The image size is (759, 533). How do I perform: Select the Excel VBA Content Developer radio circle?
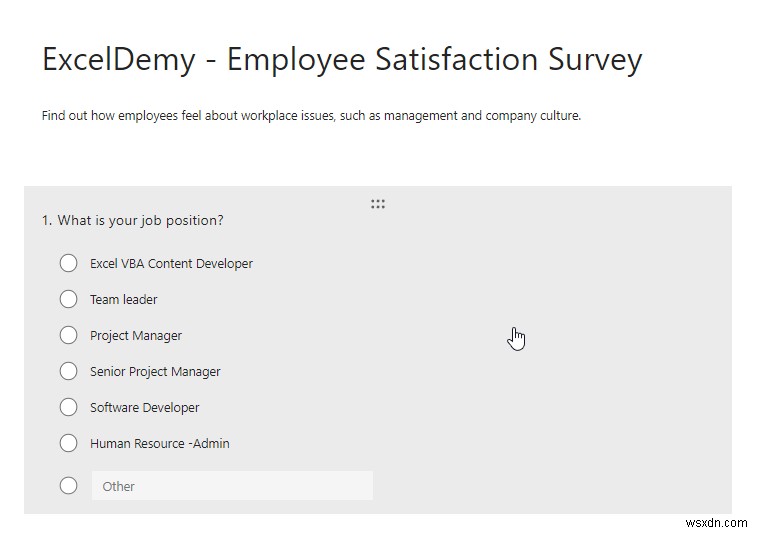click(x=68, y=263)
